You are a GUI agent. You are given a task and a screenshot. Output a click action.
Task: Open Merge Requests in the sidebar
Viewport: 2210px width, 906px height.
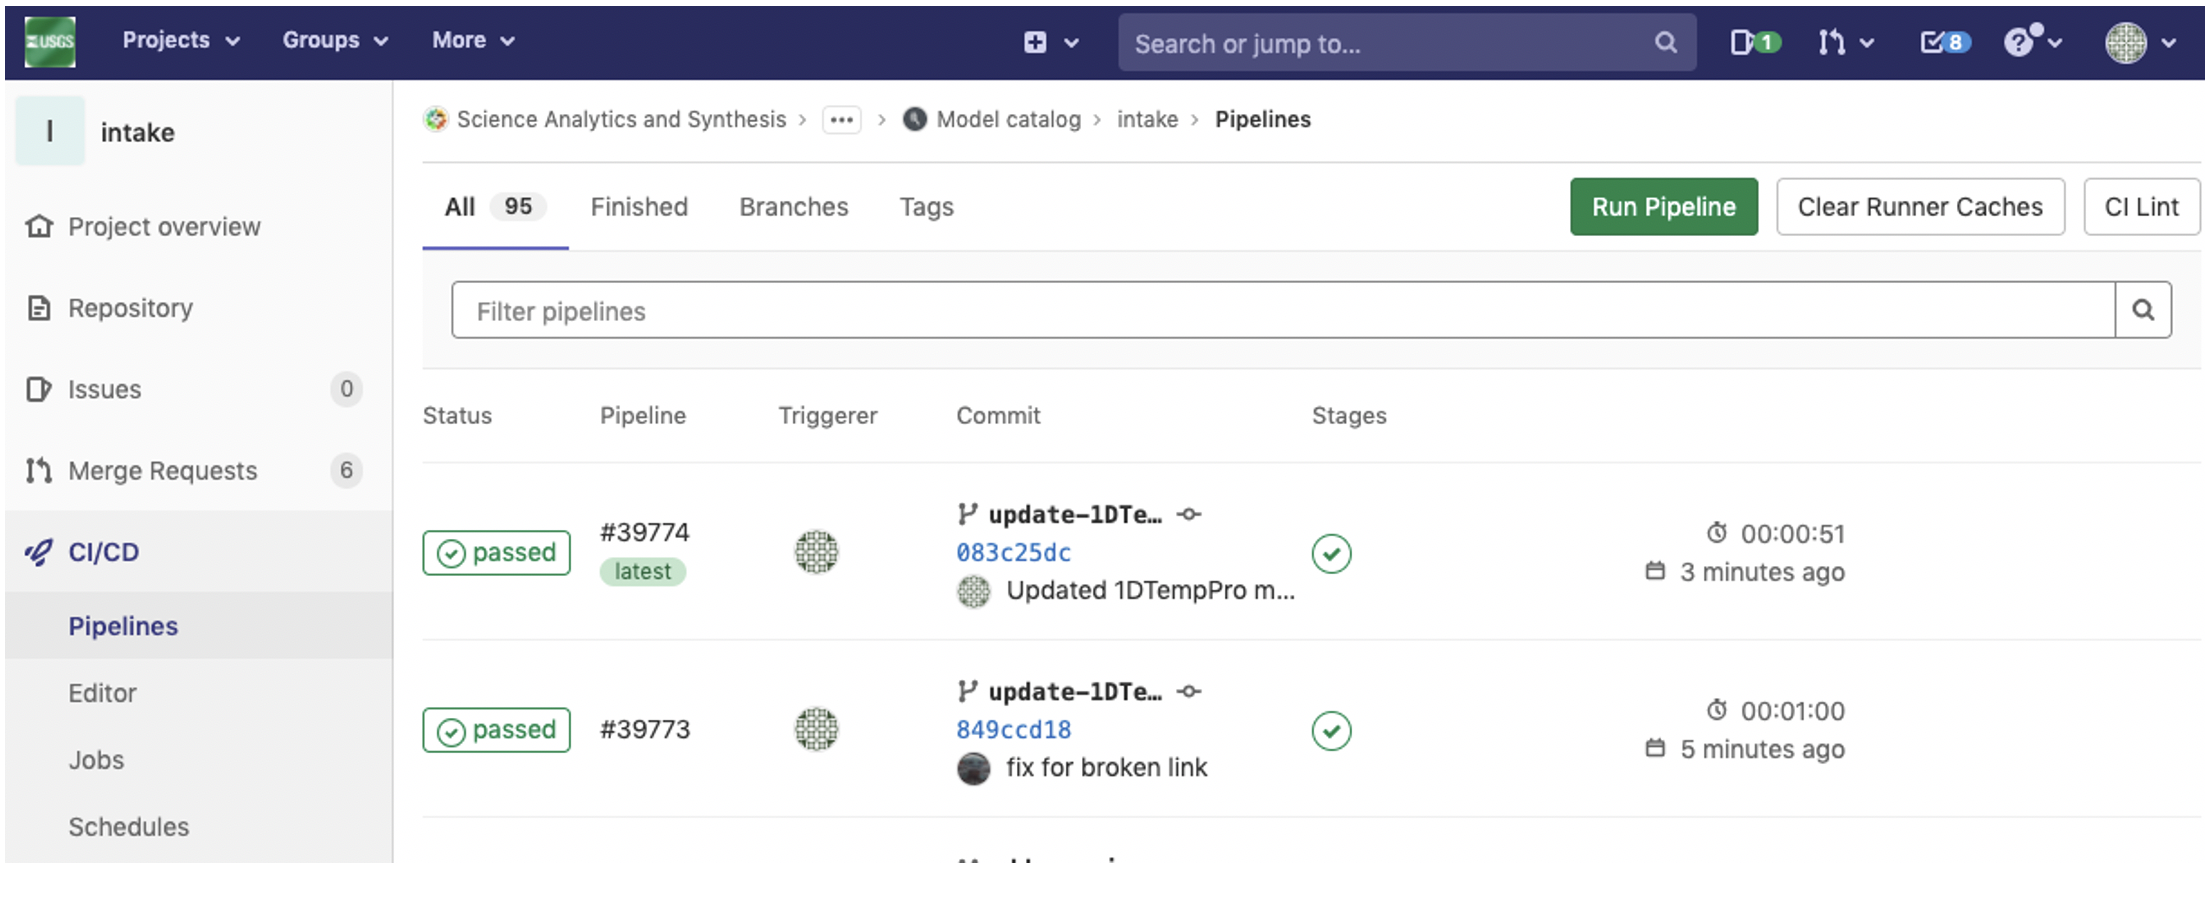tap(162, 470)
